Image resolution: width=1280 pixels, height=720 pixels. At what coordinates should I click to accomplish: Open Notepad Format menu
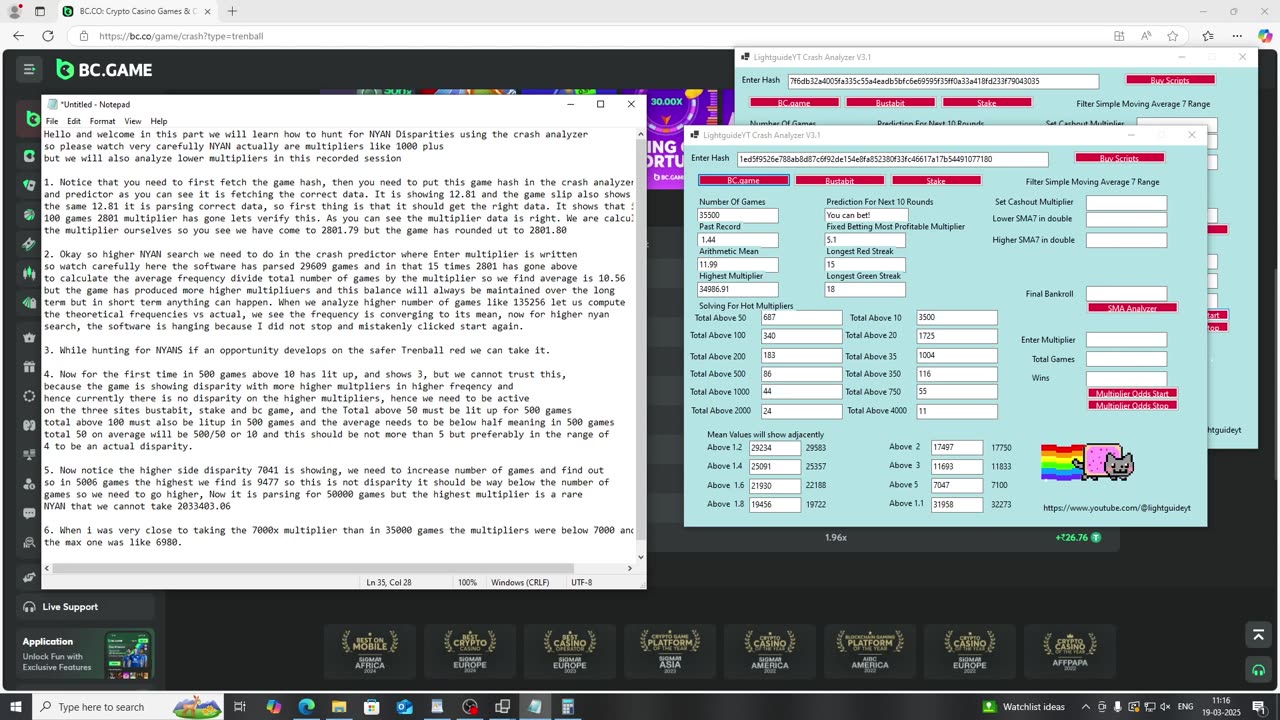coord(102,121)
